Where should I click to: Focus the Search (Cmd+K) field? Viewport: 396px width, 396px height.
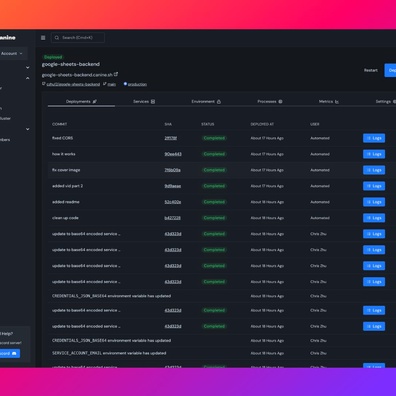78,38
